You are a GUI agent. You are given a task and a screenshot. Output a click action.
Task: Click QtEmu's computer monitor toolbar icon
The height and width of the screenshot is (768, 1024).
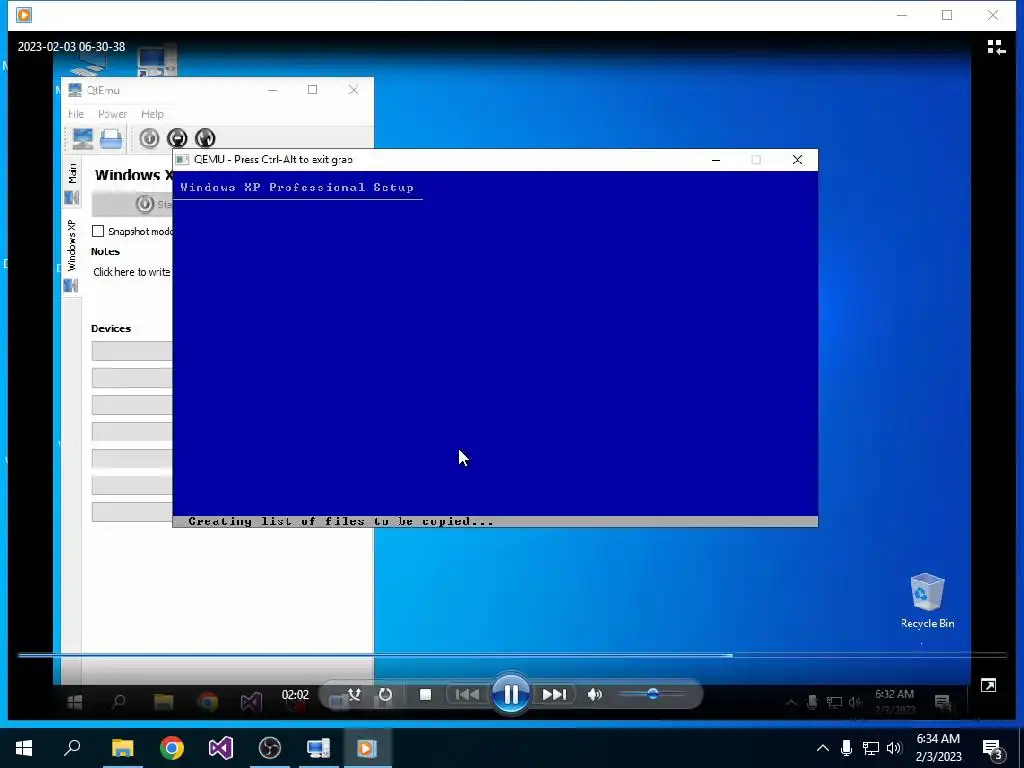tap(83, 138)
